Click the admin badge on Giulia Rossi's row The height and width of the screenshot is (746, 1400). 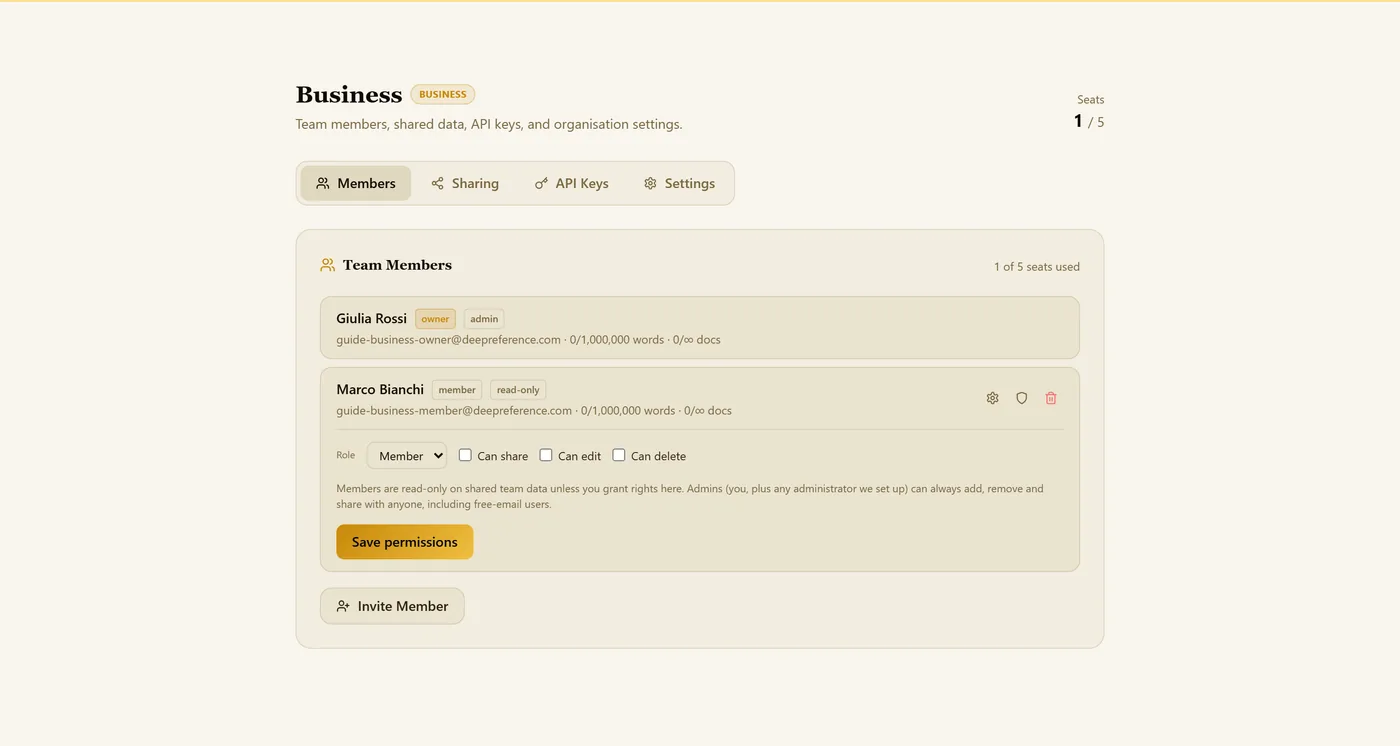484,319
